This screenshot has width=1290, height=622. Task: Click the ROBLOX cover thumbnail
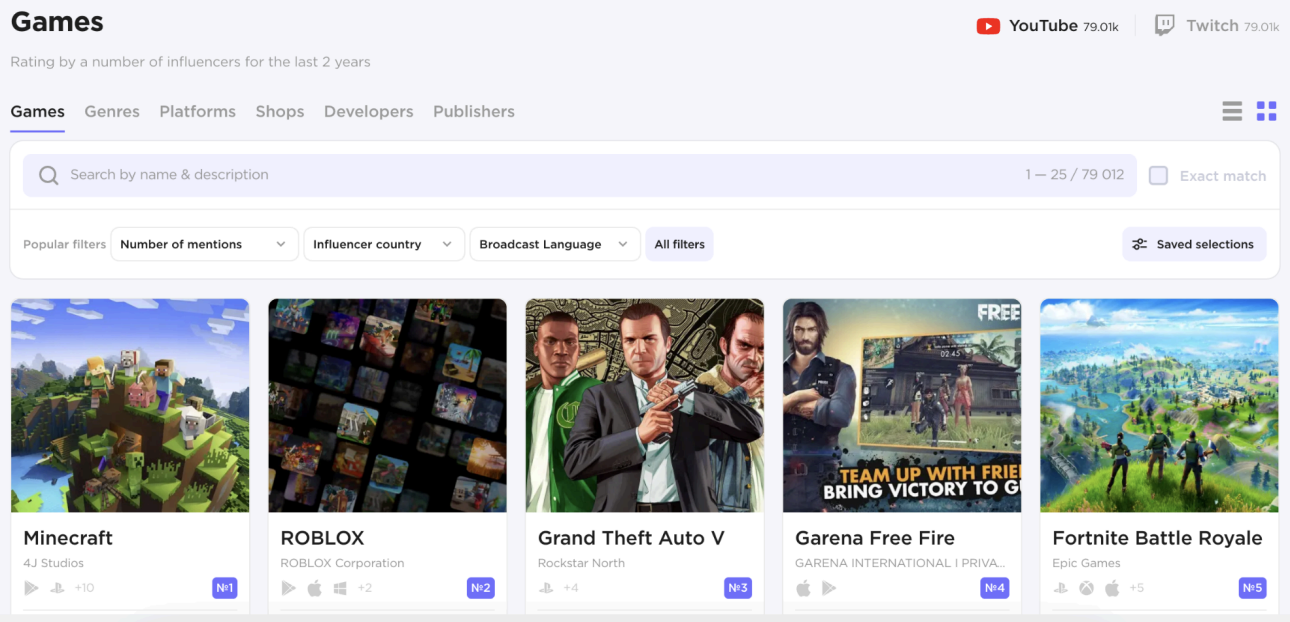point(387,405)
